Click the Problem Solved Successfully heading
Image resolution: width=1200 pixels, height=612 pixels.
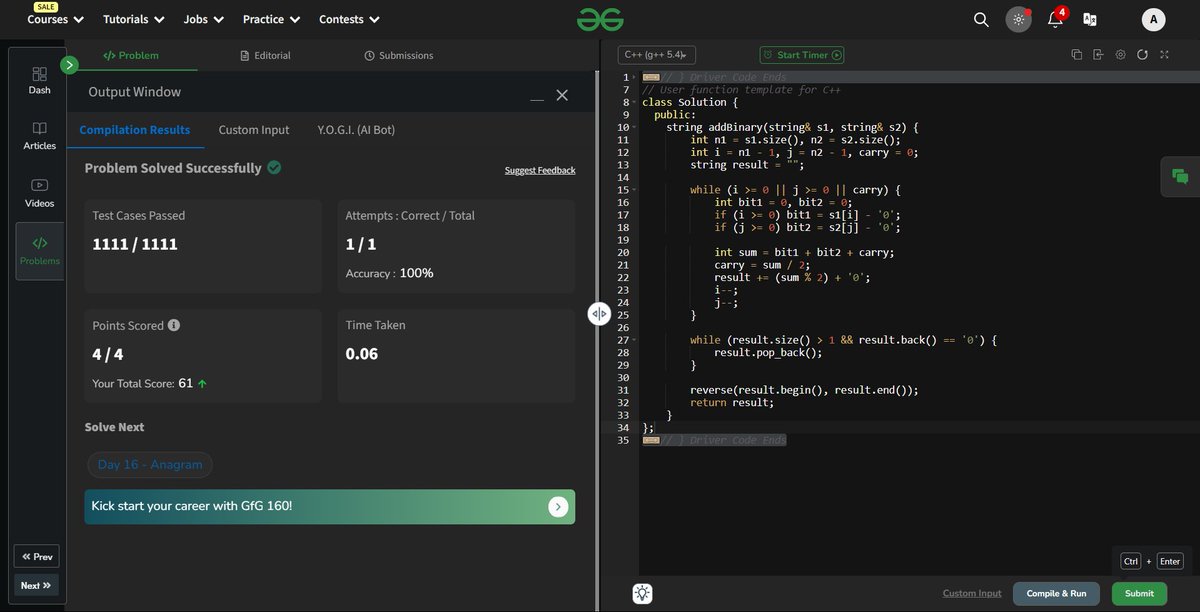[x=173, y=168]
